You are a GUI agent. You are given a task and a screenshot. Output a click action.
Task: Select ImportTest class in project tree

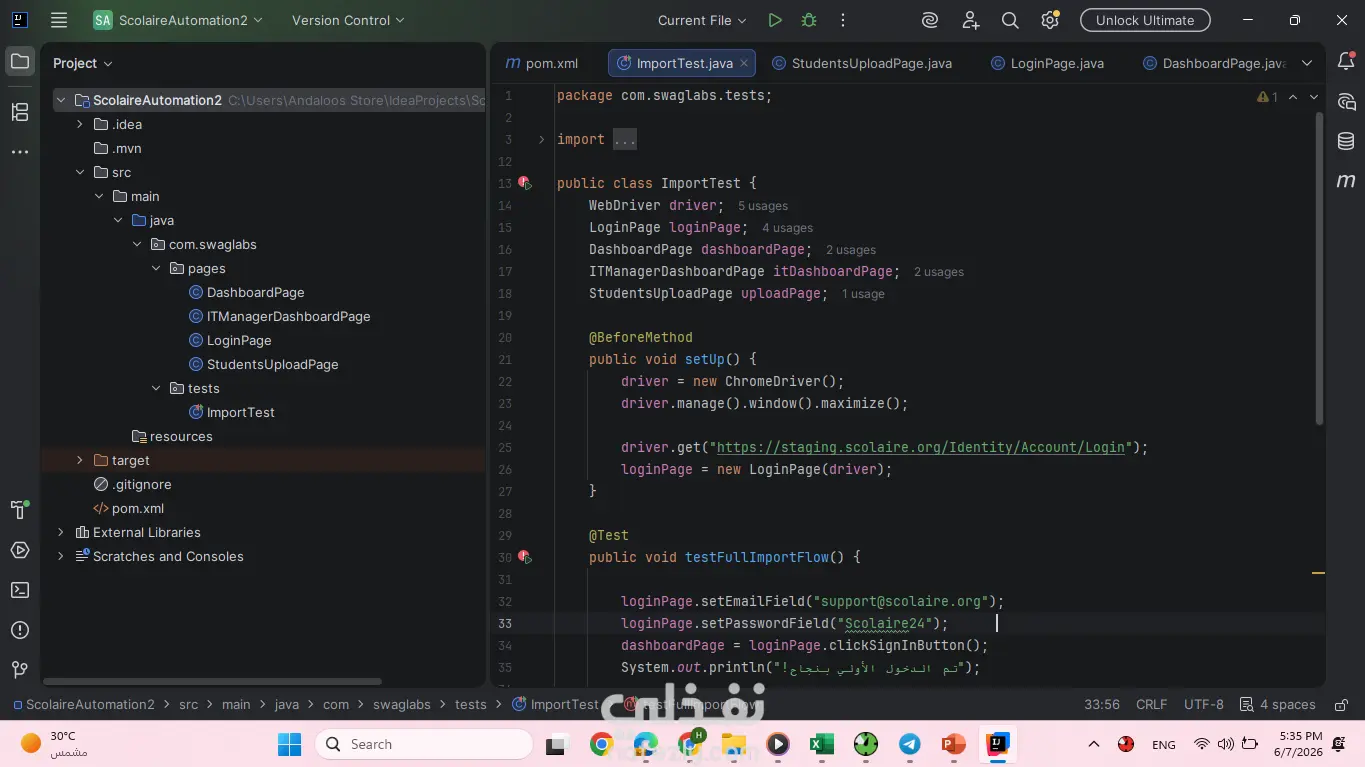232,412
